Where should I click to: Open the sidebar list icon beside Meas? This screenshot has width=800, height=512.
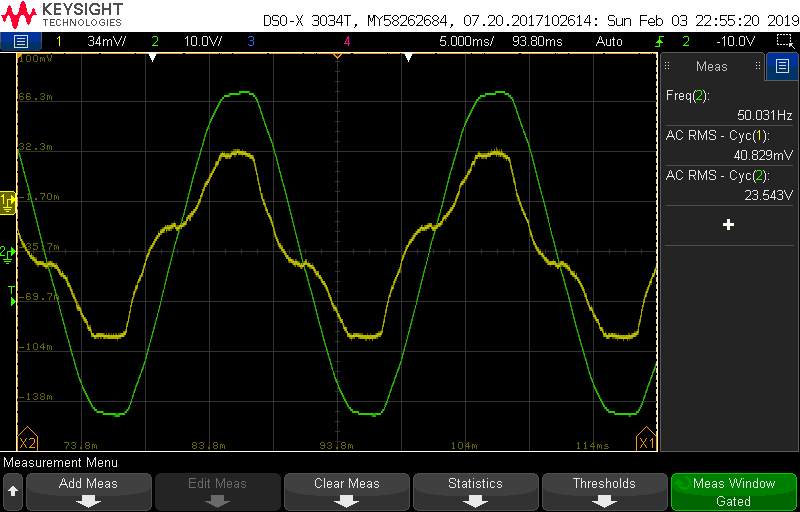pos(782,66)
